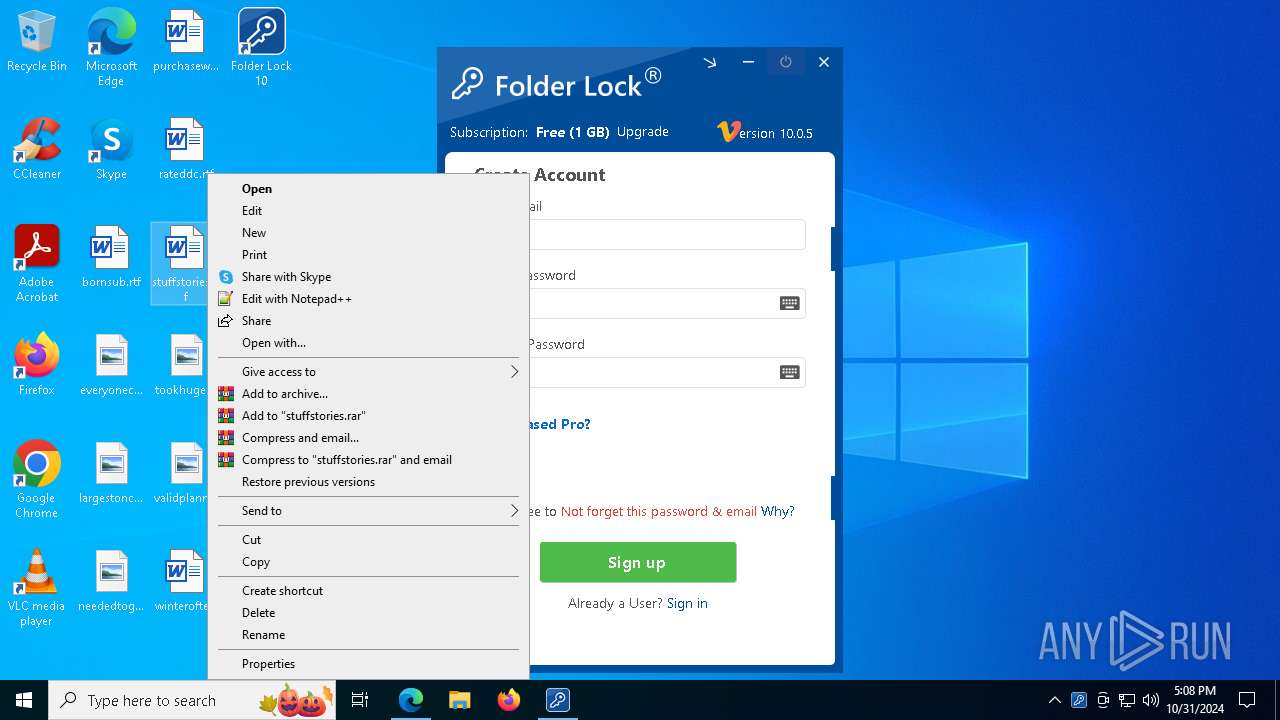Click the Upgrade subscription link
This screenshot has width=1280, height=720.
(642, 132)
